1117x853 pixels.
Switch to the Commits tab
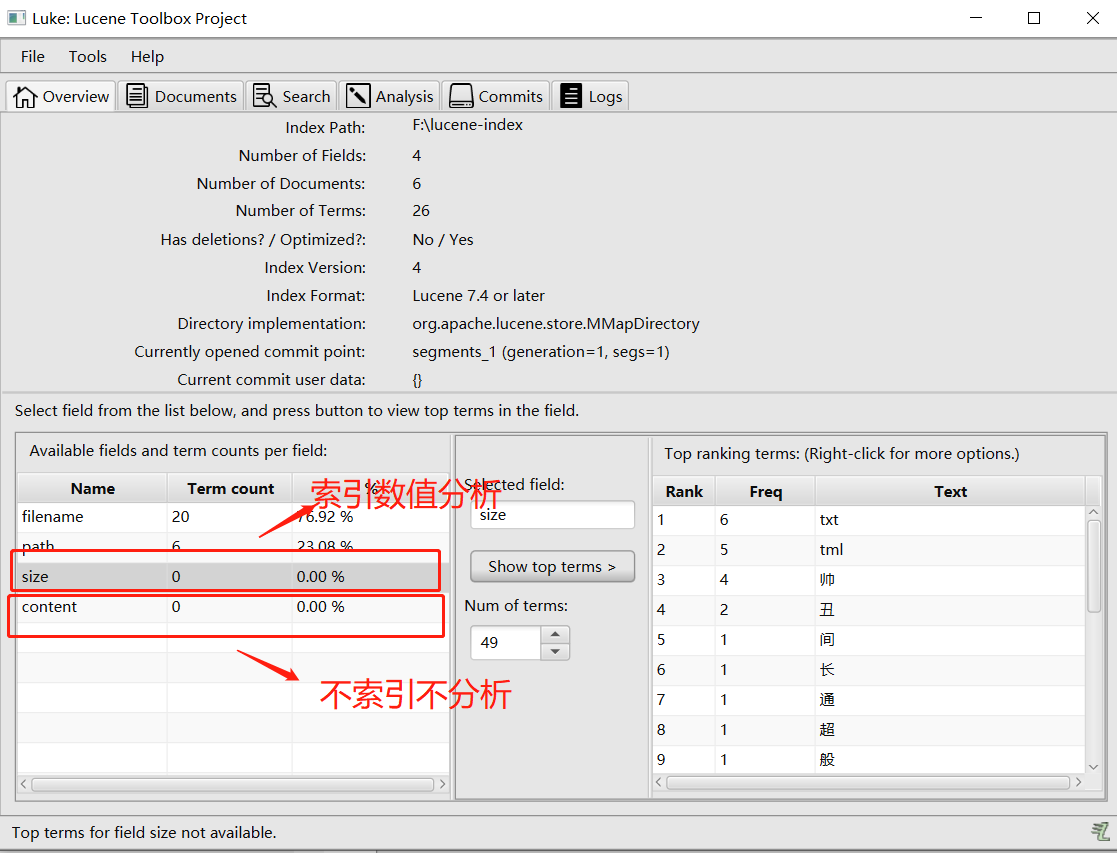click(496, 96)
